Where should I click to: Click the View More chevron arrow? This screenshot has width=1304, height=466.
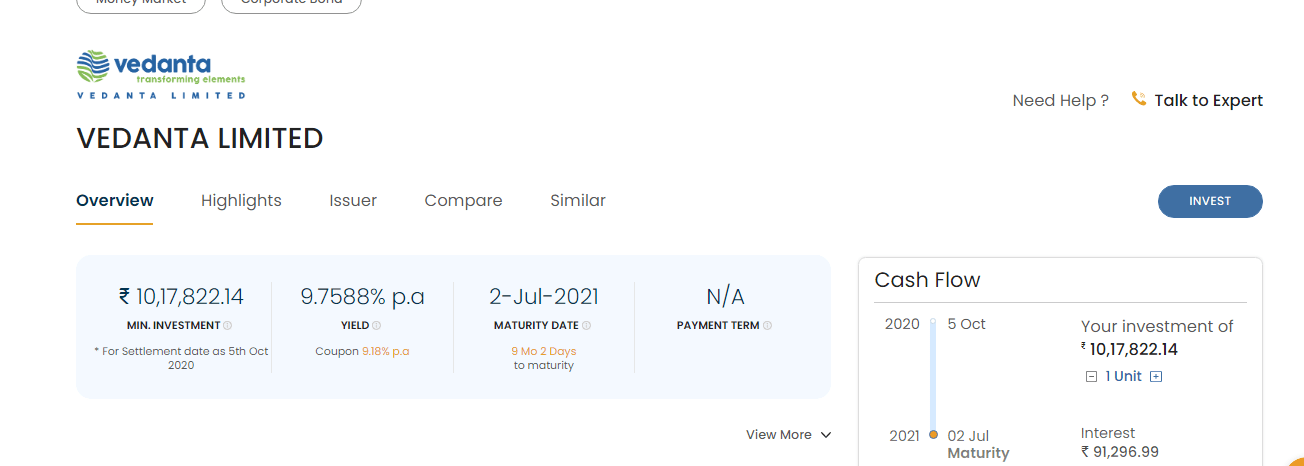826,435
